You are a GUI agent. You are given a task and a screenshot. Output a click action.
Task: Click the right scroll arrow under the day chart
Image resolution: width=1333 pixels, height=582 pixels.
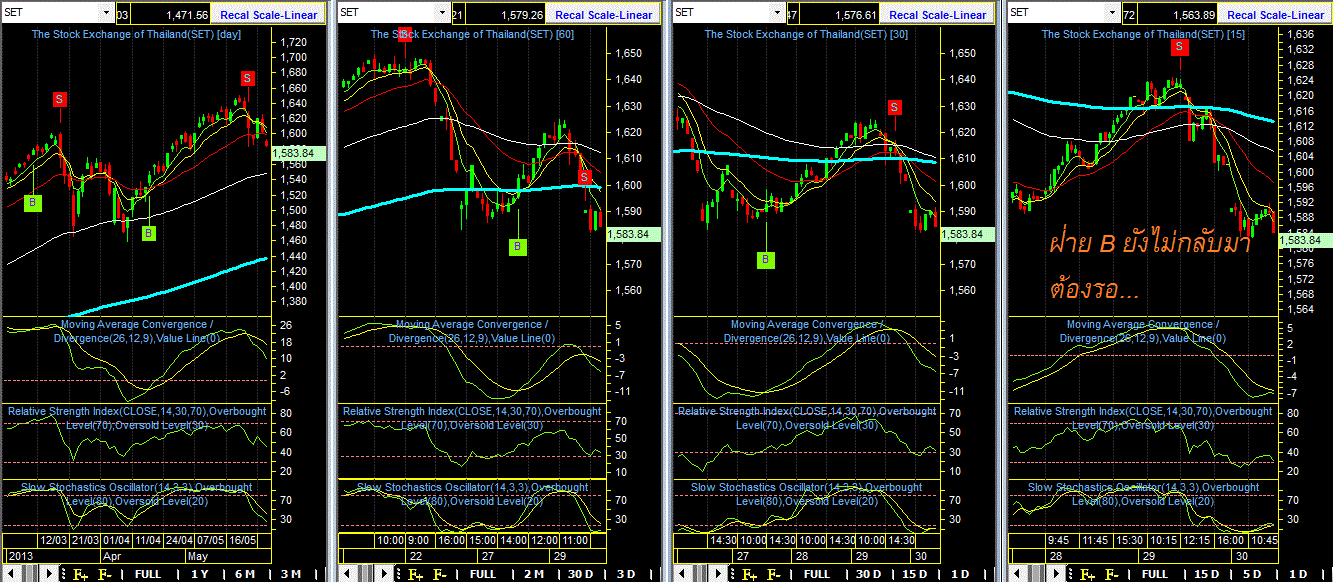click(49, 574)
